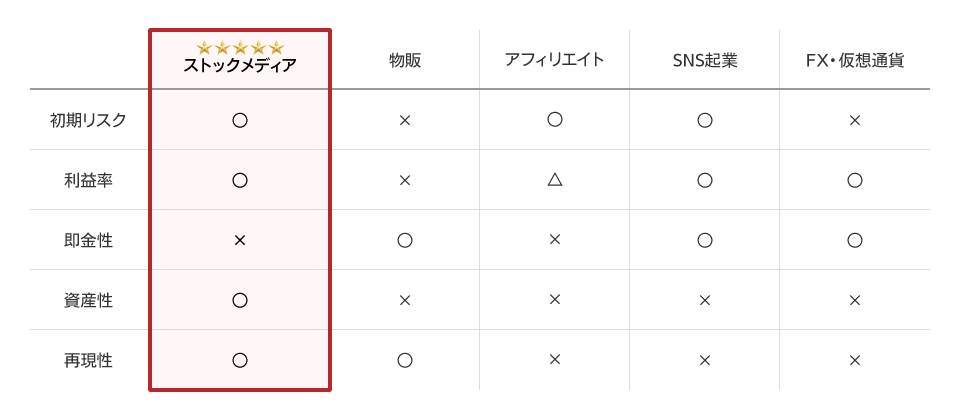Viewport: 960px width, 420px height.
Task: Click the cross in FX・仮想通貨 再現性 cell
Action: [855, 360]
